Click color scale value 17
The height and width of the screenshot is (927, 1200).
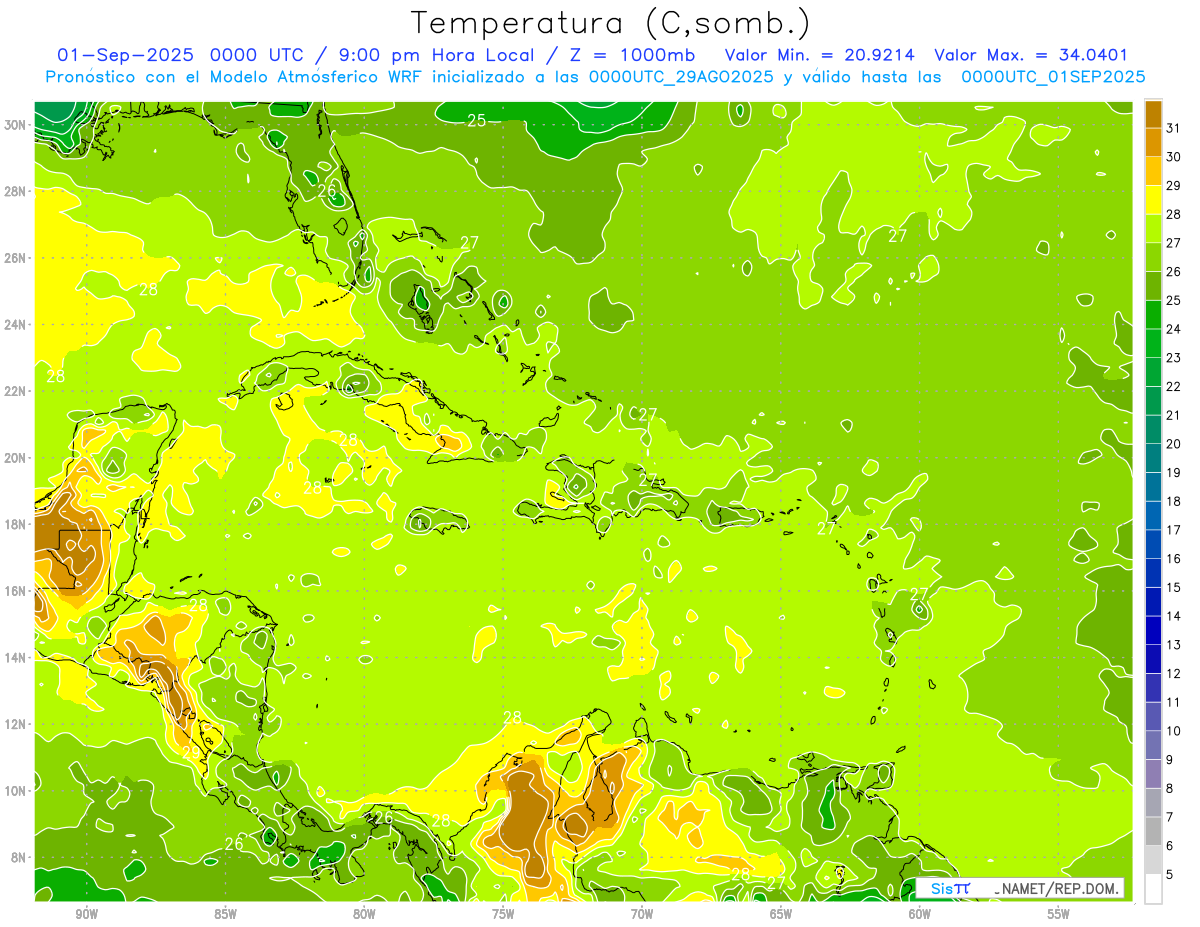click(x=1174, y=530)
